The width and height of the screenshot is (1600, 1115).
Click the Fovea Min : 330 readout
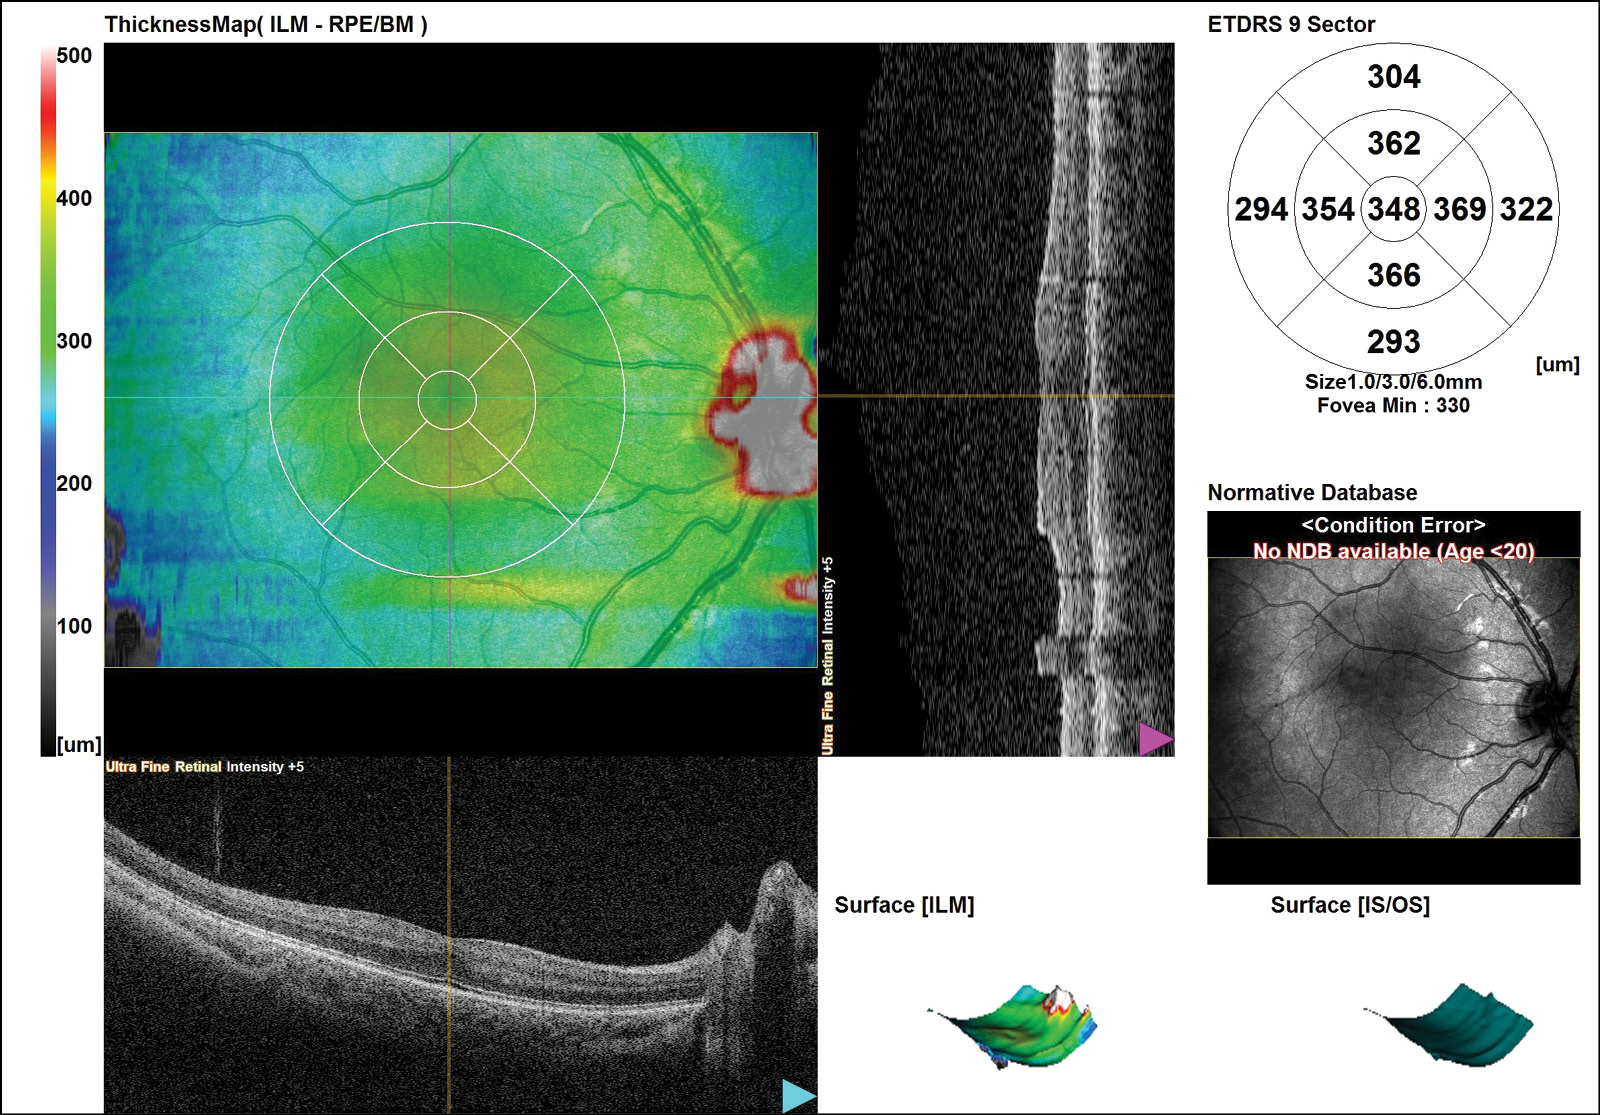[1393, 405]
